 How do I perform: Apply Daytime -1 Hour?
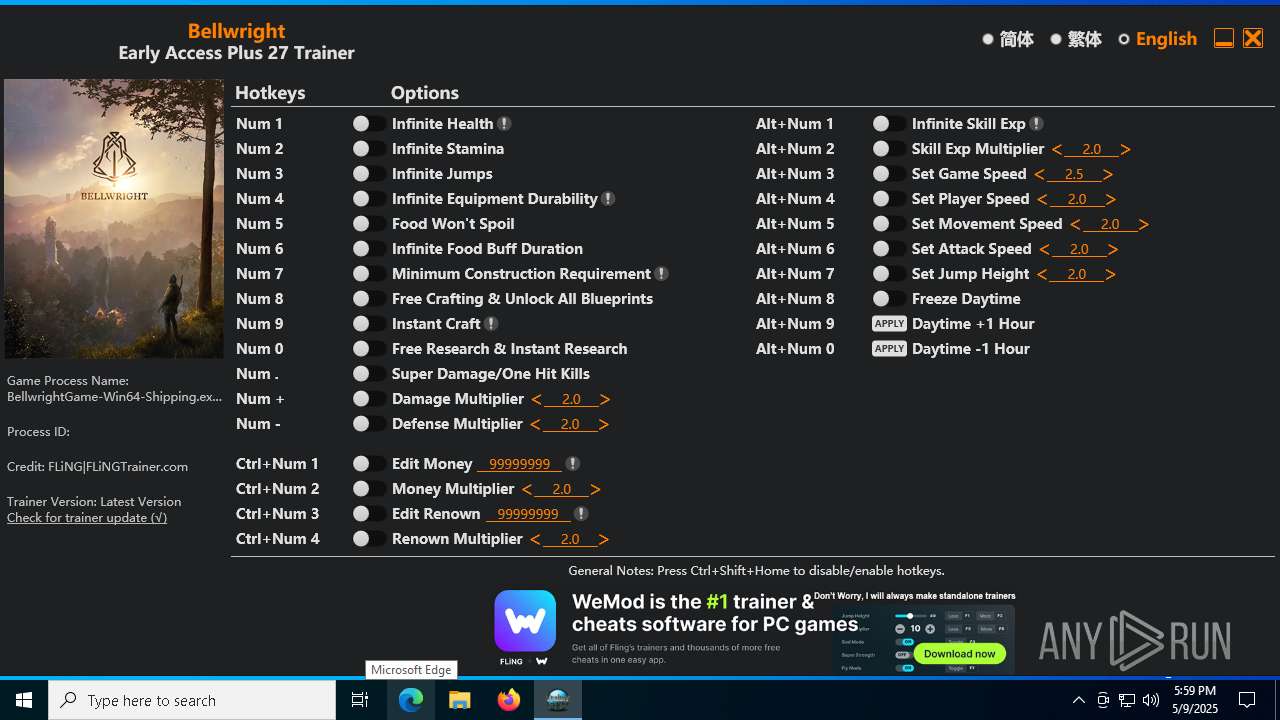click(889, 349)
